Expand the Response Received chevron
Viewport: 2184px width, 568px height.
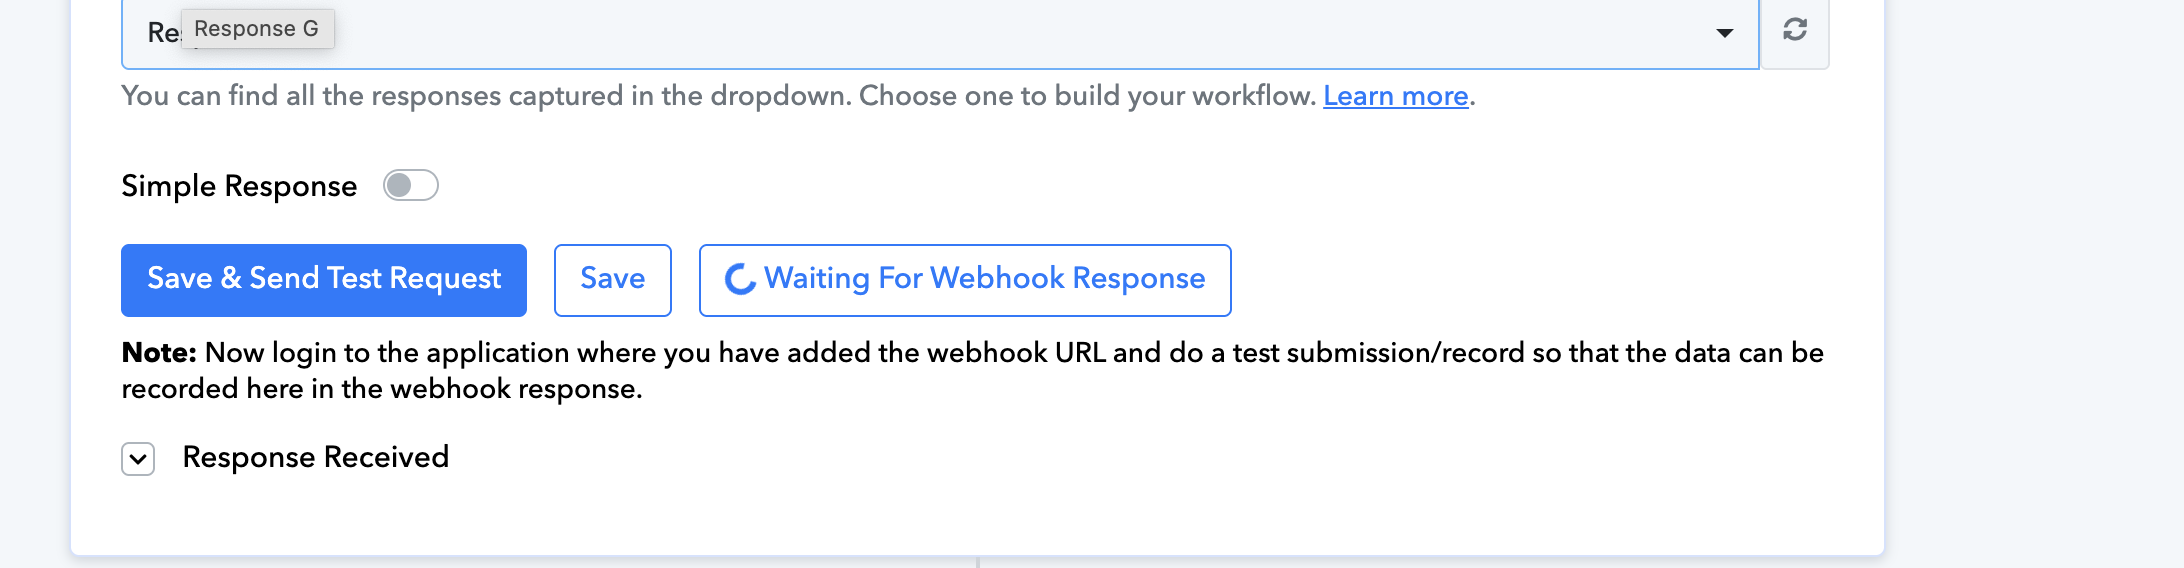(138, 459)
